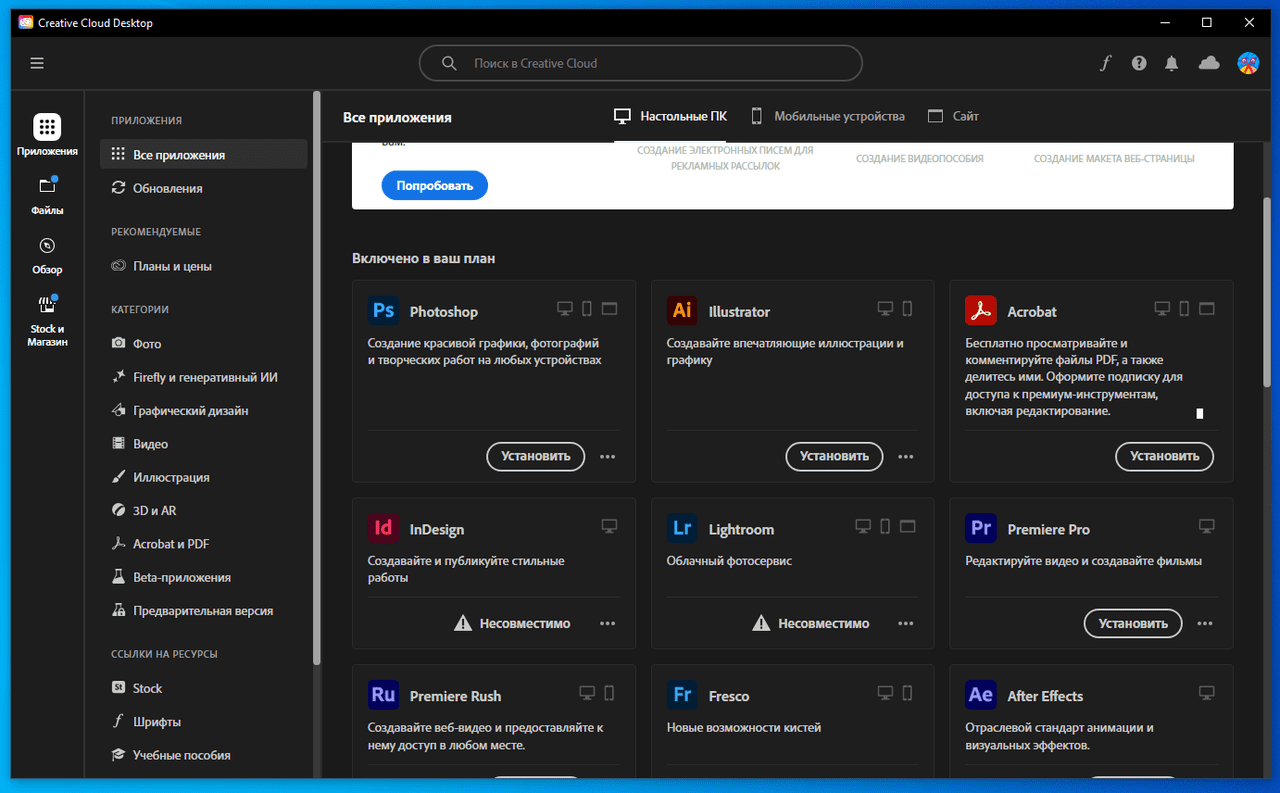
Task: Open notifications bell icon
Action: tap(1172, 63)
